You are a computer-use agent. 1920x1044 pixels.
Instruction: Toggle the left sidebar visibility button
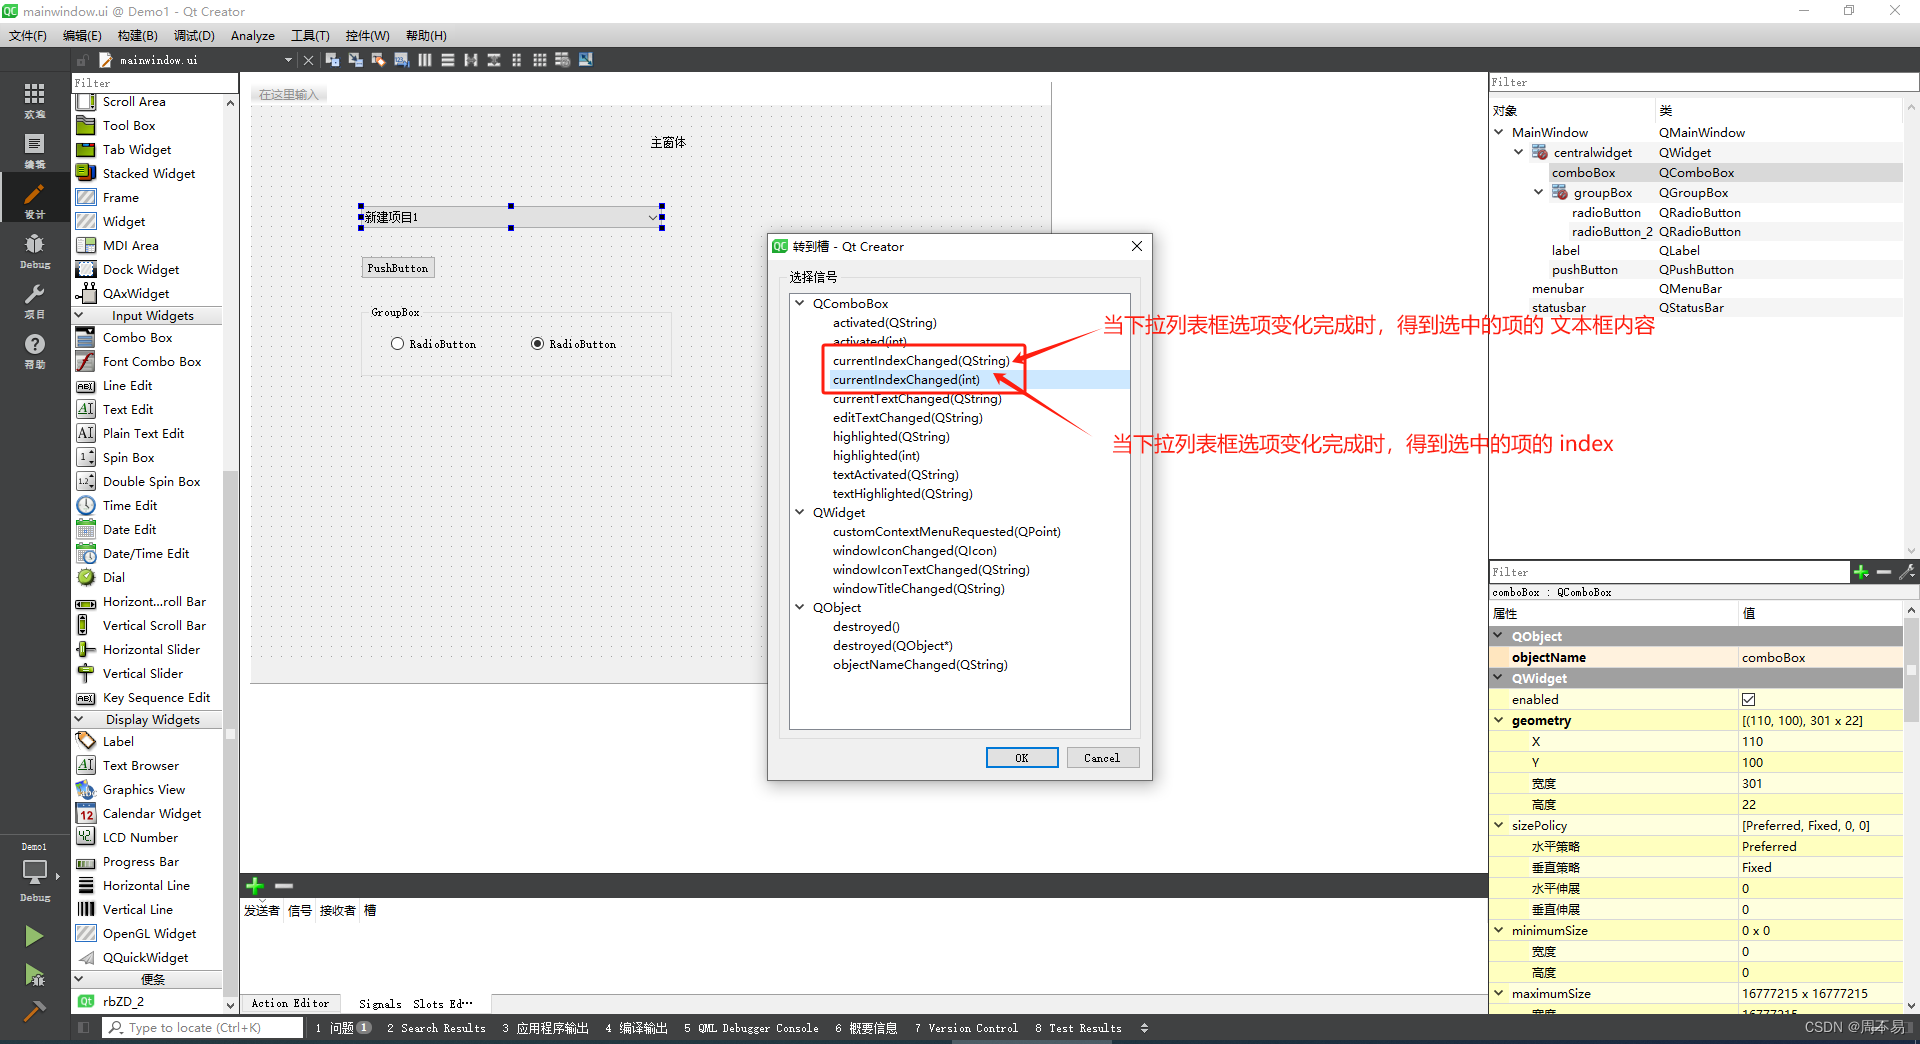coord(84,1028)
